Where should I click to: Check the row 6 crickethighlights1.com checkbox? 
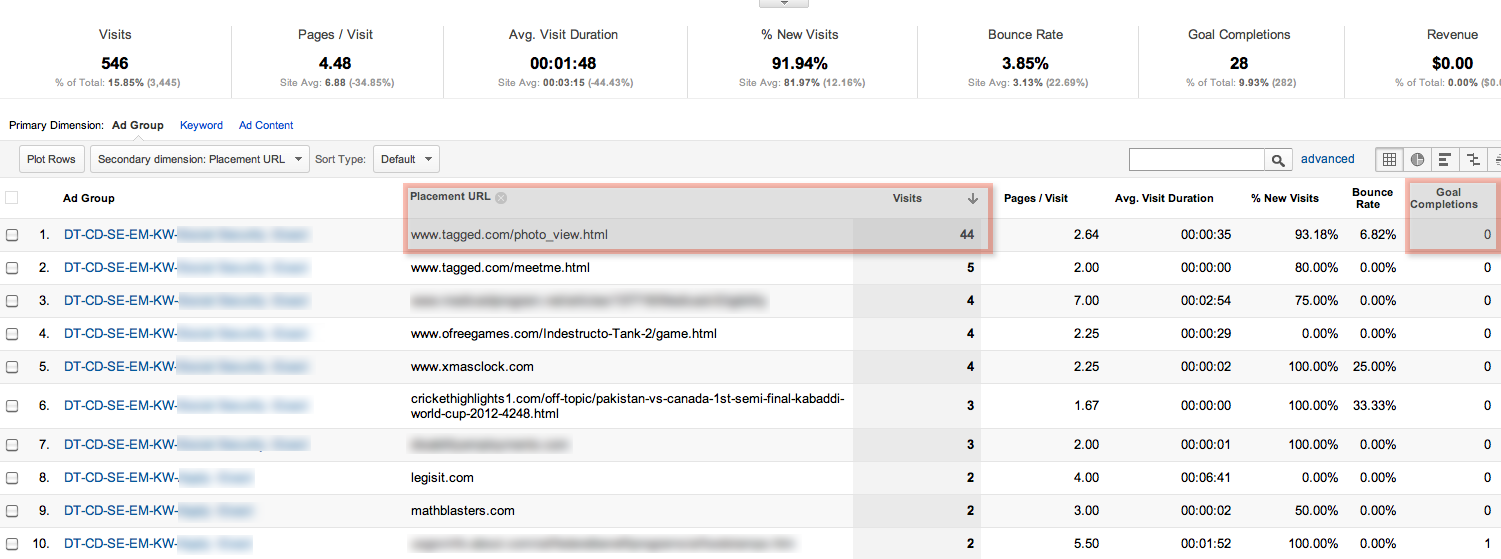pyautogui.click(x=12, y=406)
